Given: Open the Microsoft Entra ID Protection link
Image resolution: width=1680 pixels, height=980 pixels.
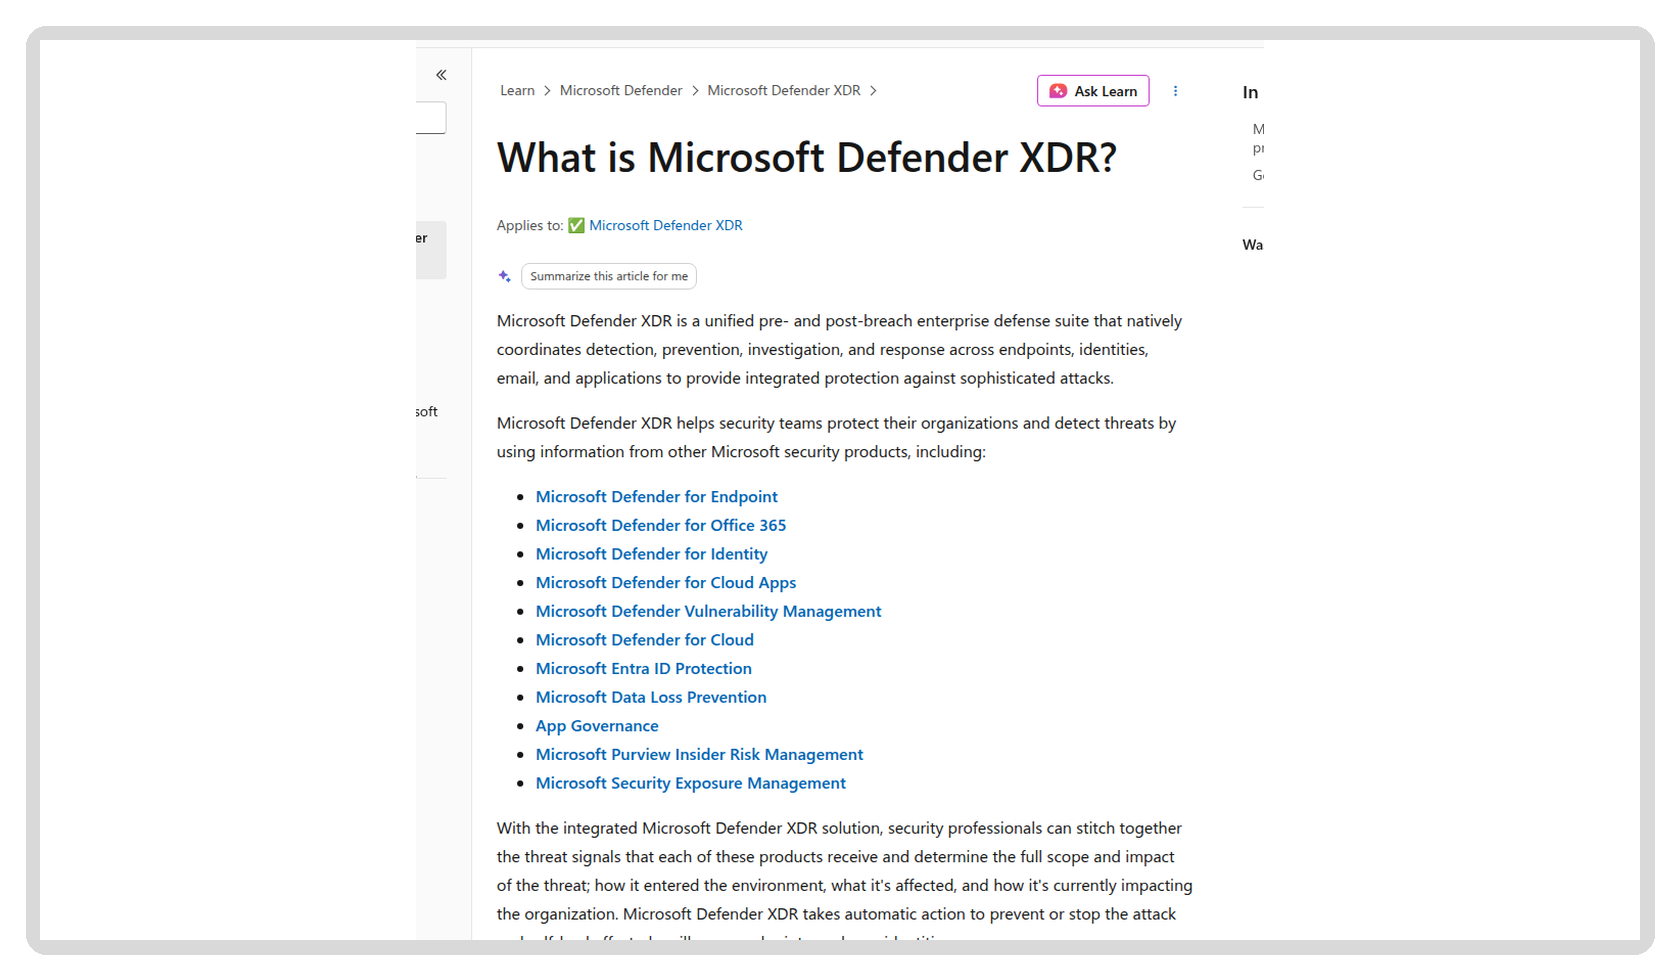Looking at the screenshot, I should tap(644, 669).
